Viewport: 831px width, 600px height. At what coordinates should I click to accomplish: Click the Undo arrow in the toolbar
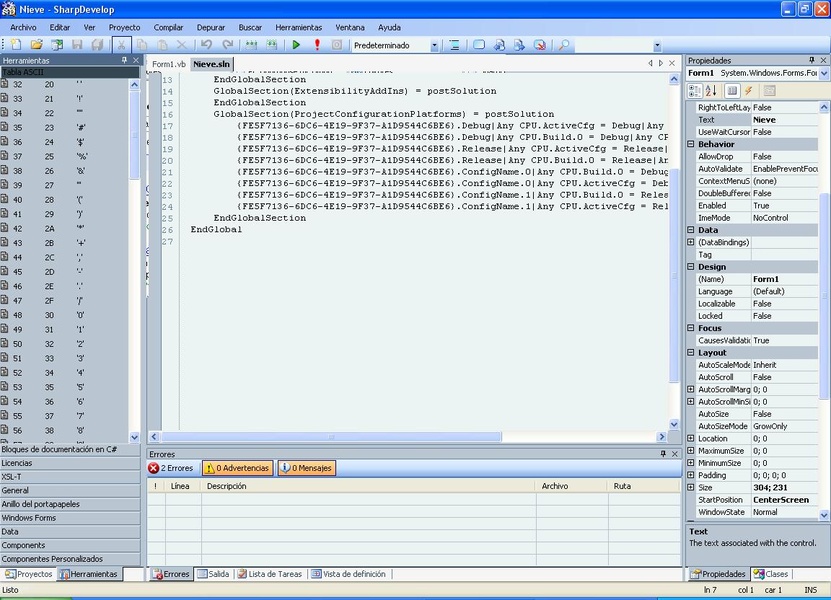(x=206, y=45)
